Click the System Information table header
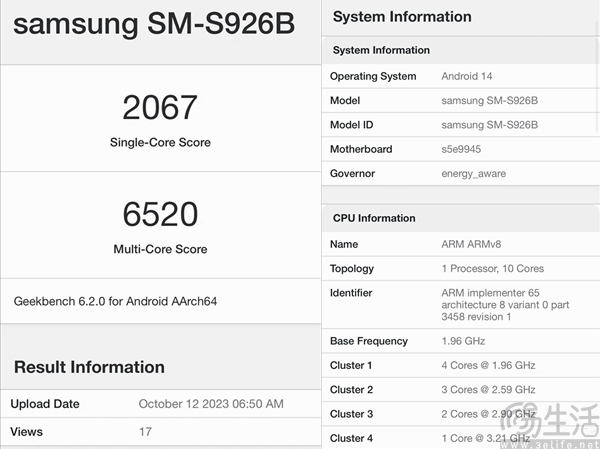 [381, 50]
